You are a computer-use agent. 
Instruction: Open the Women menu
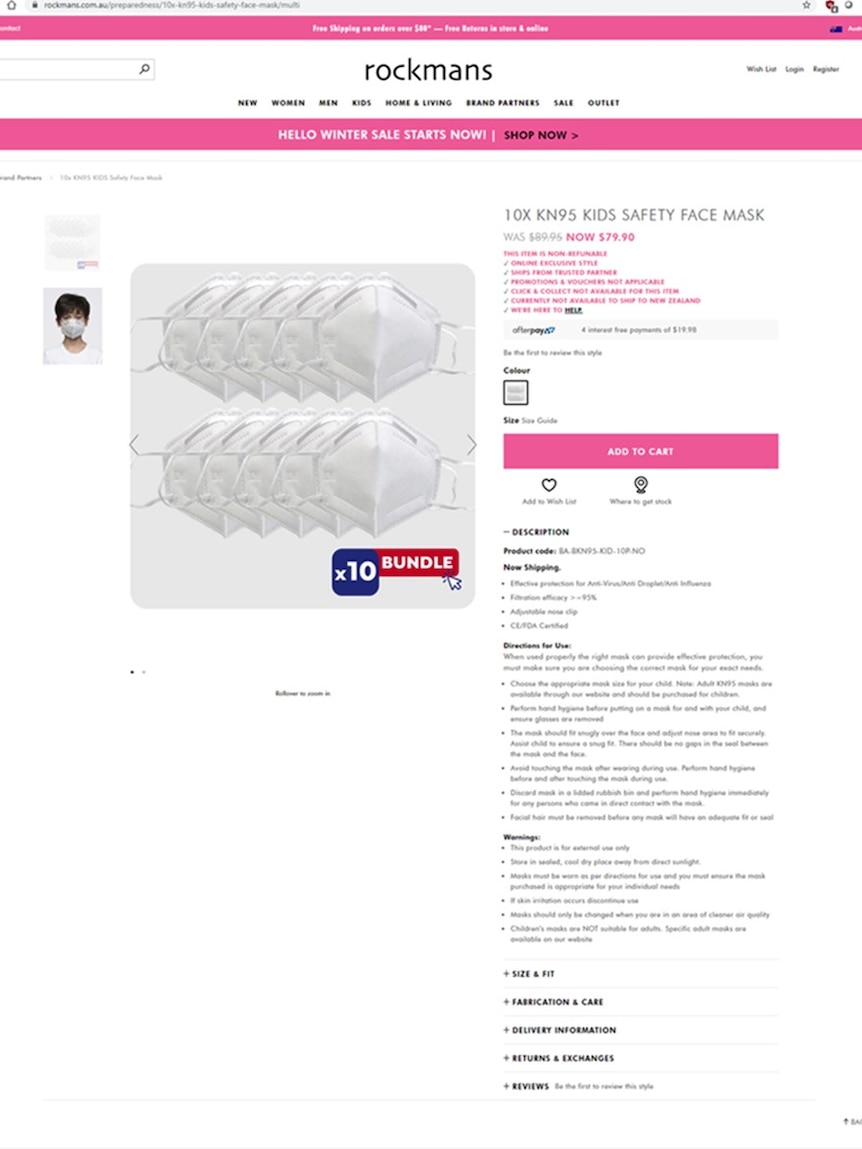[288, 103]
